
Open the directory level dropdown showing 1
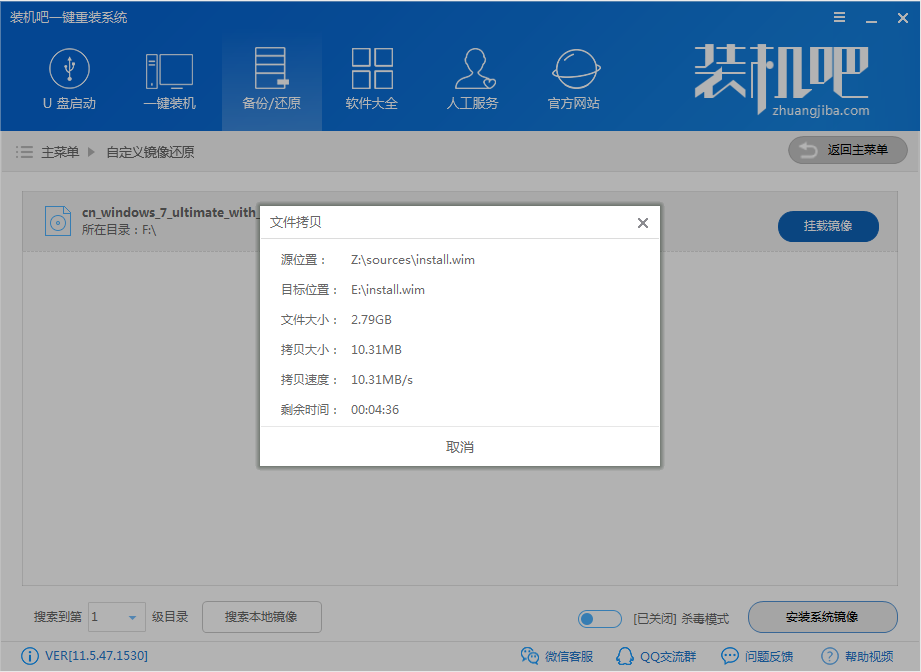(x=115, y=618)
